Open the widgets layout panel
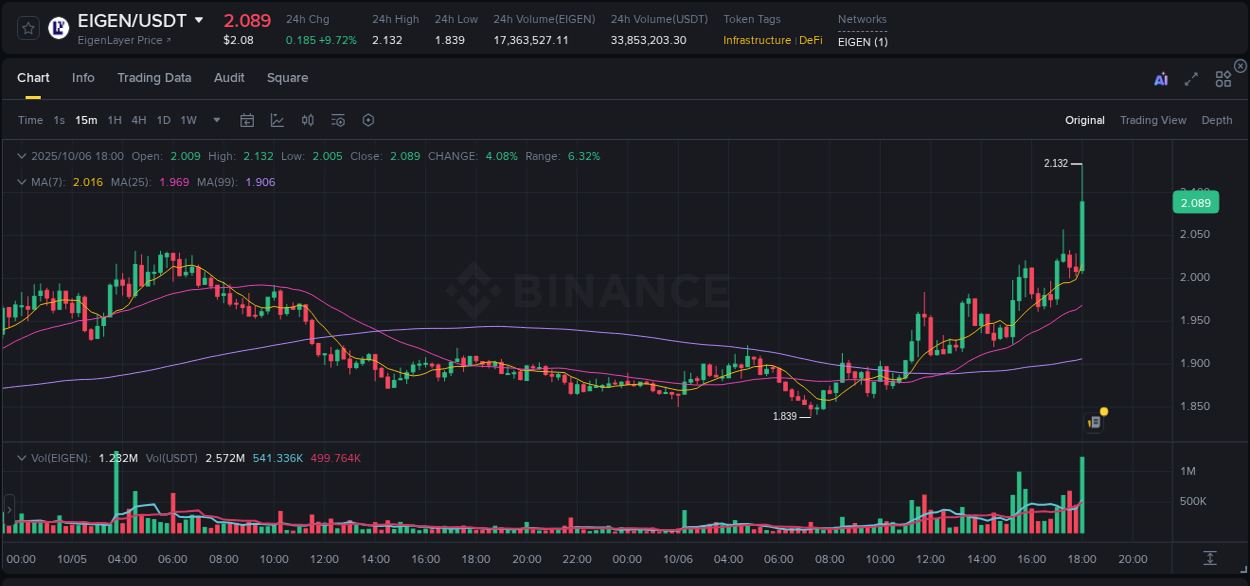 coord(1223,77)
